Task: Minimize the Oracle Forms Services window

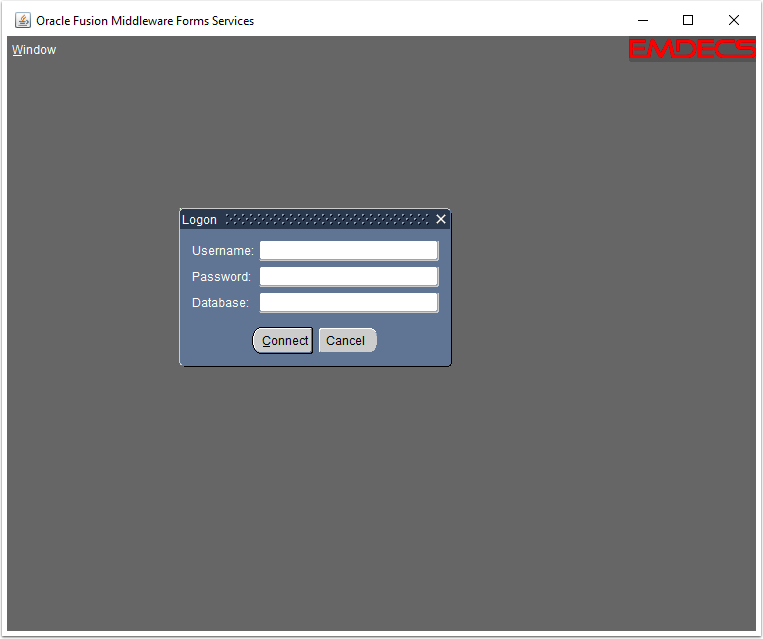Action: pyautogui.click(x=643, y=20)
